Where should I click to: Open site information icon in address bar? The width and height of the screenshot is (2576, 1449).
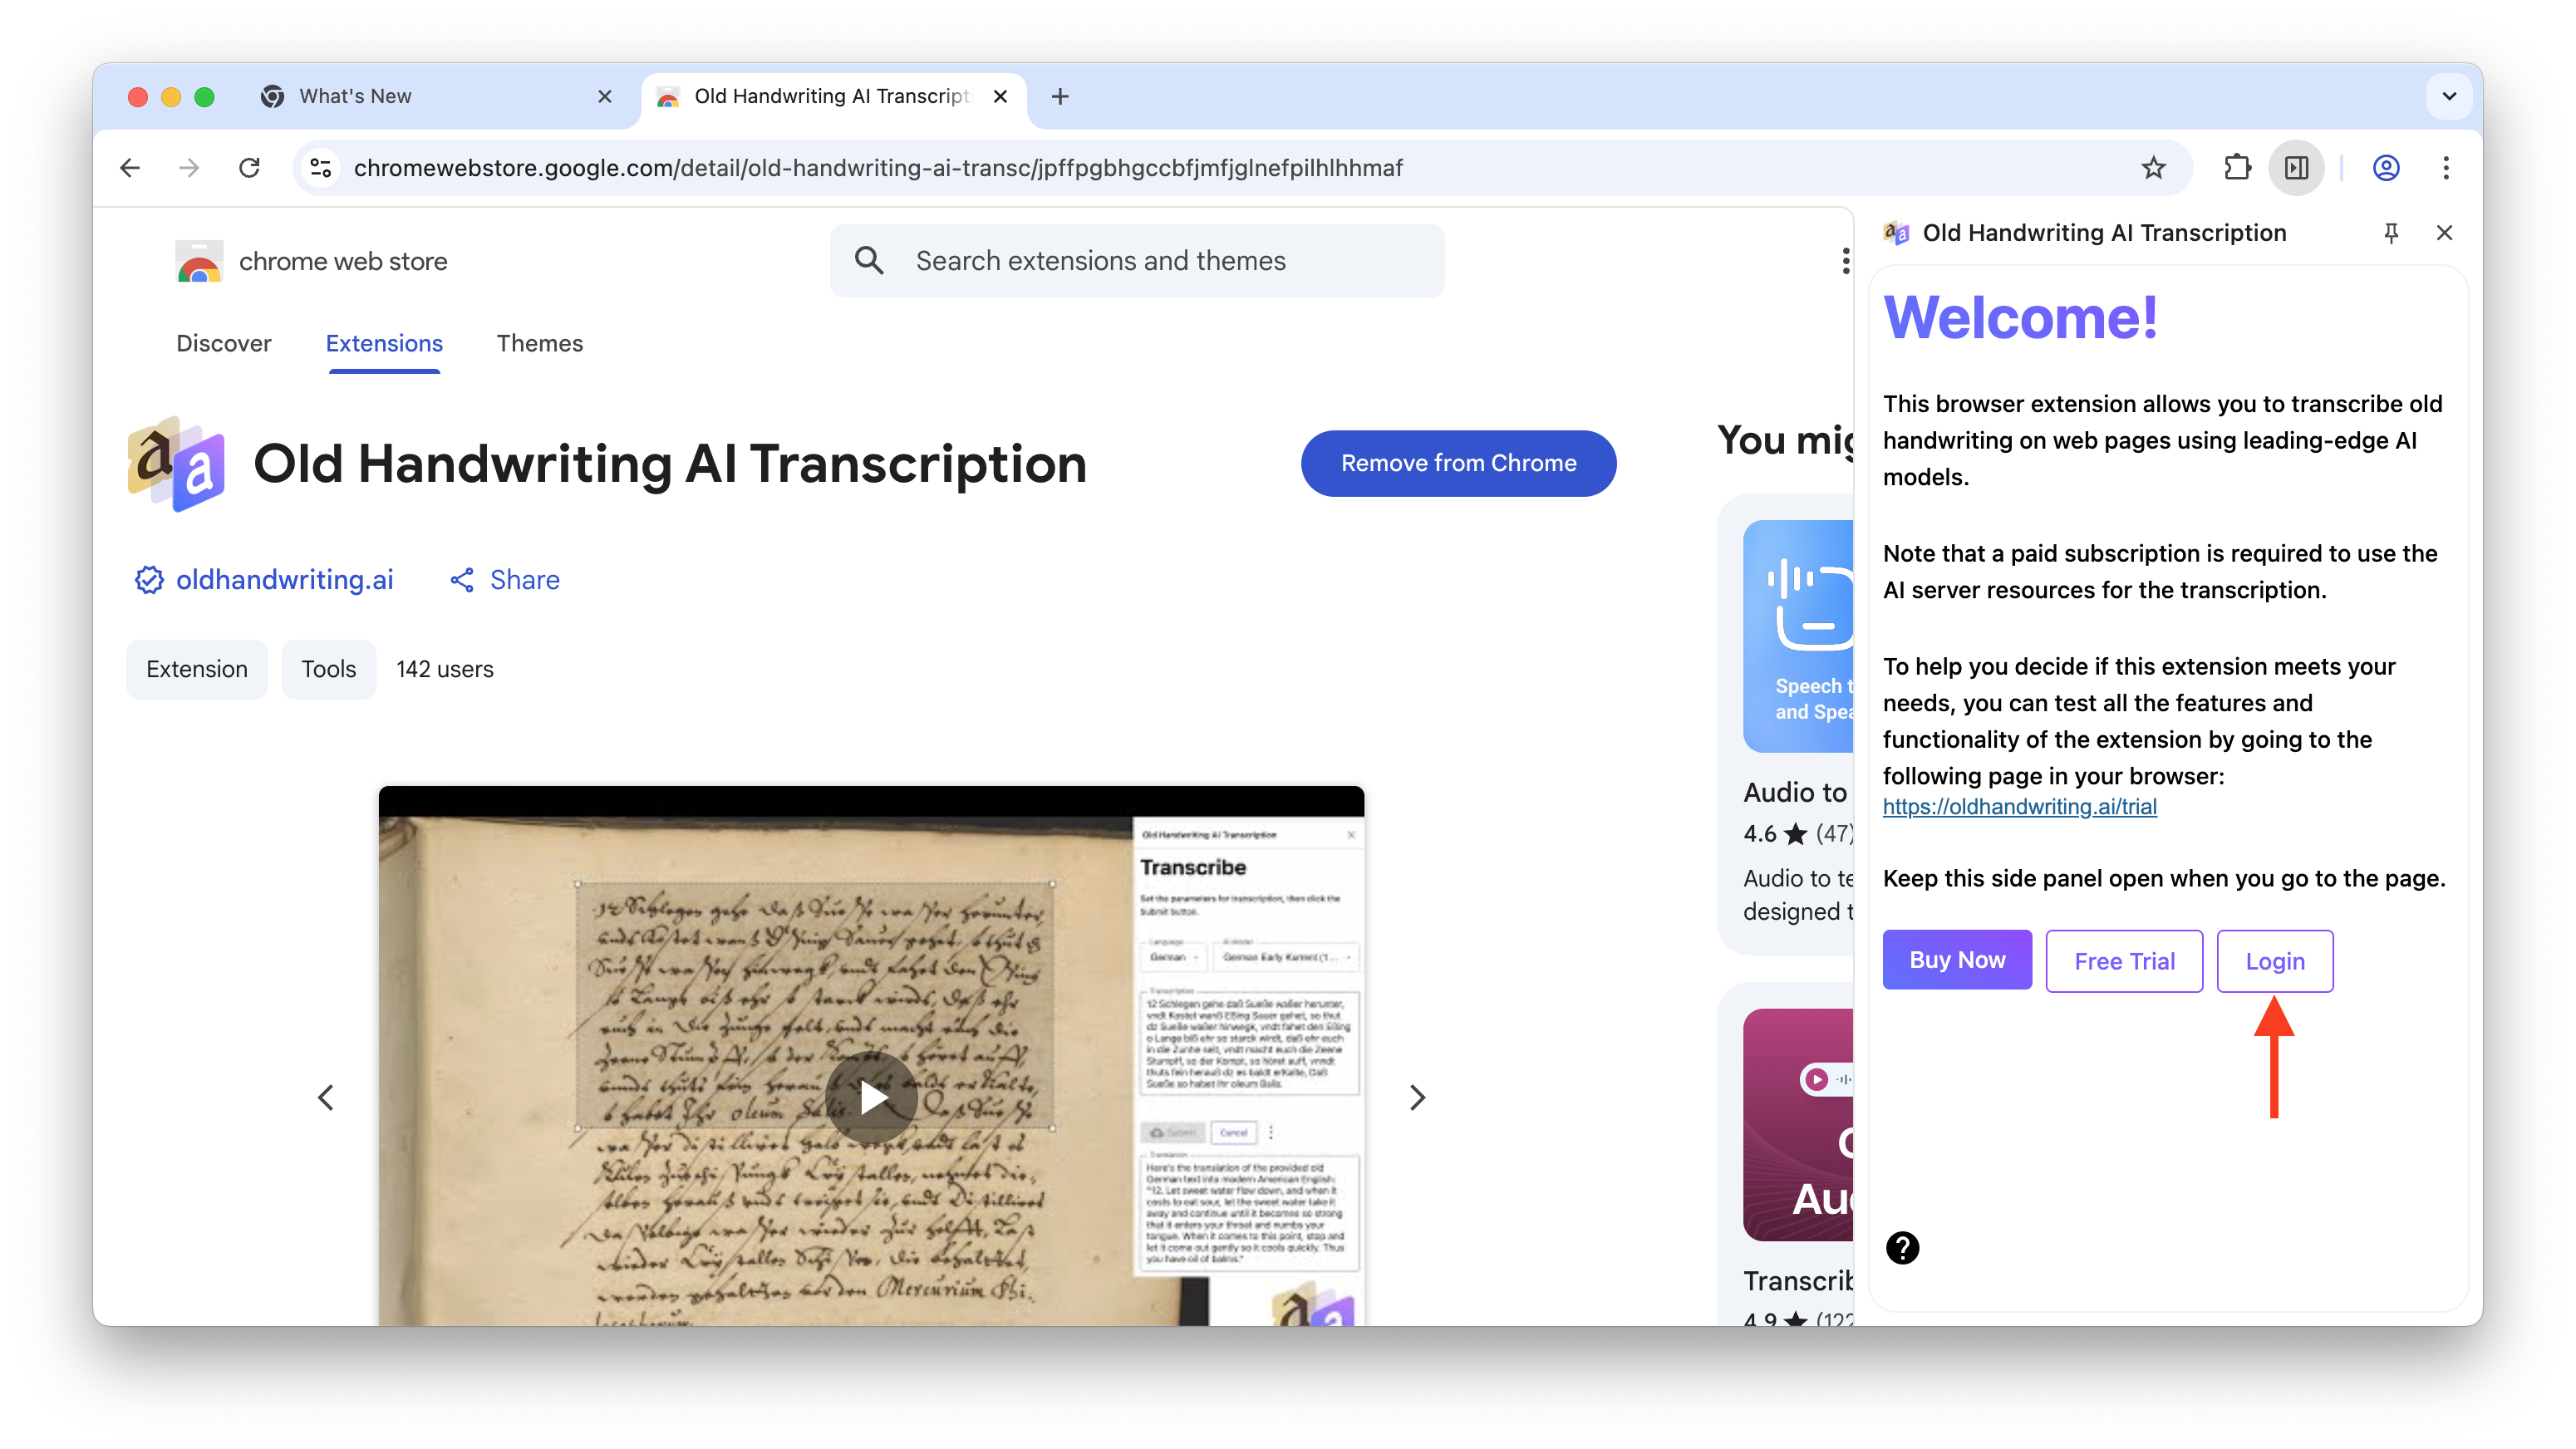tap(321, 168)
